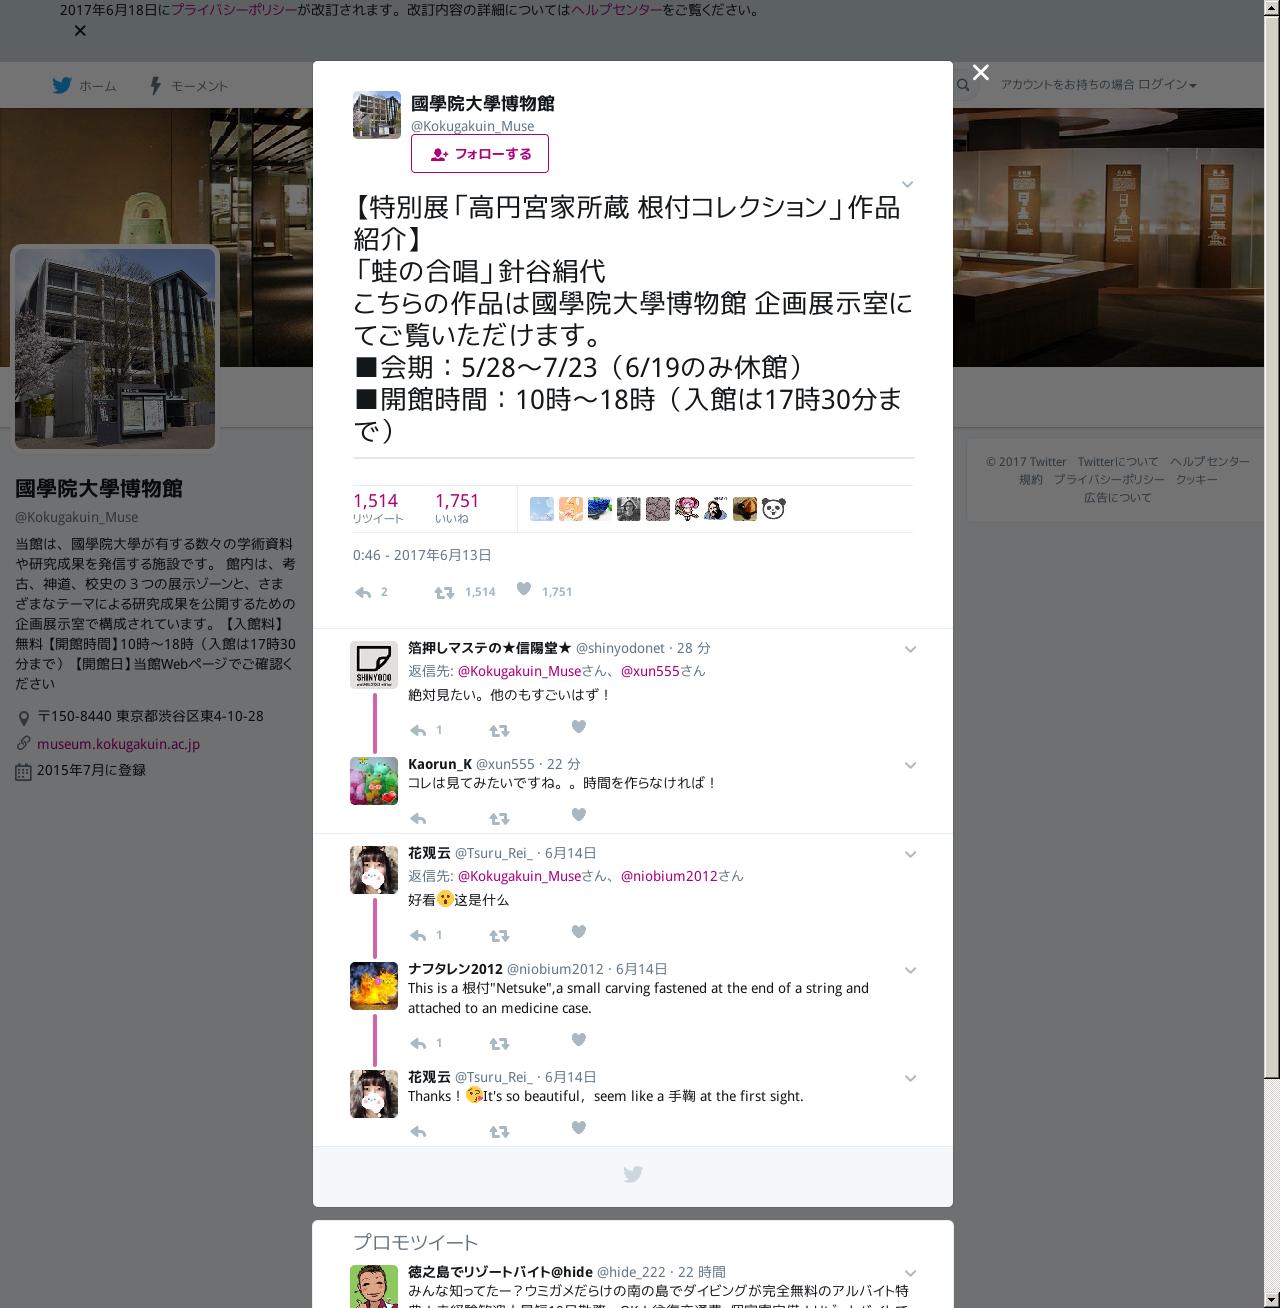Open クッキー footer link

click(x=1197, y=480)
